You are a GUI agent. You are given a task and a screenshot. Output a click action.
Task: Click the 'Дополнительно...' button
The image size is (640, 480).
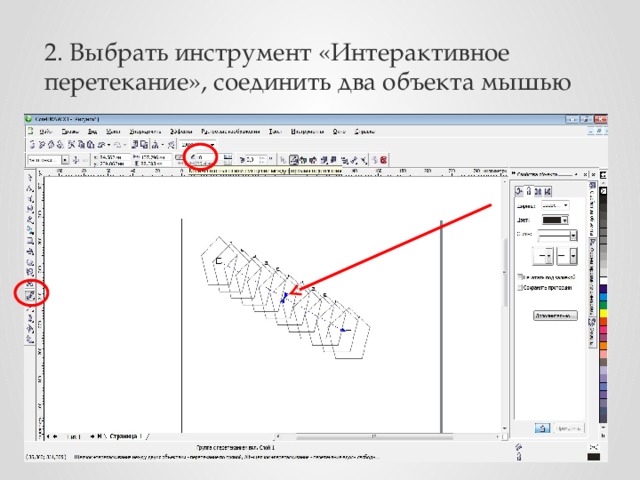tap(555, 316)
